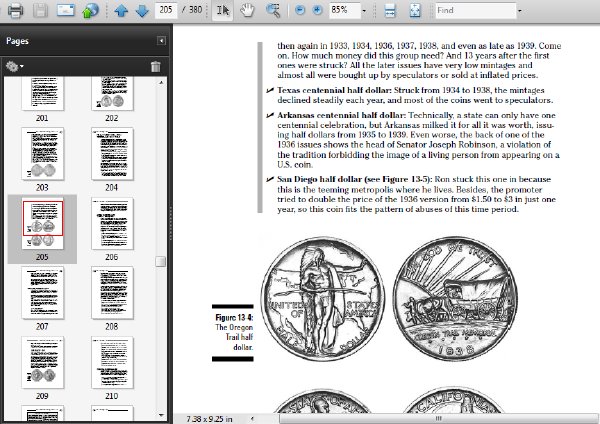Image resolution: width=600 pixels, height=424 pixels.
Task: Select the page 208 thumbnail
Action: coord(112,293)
